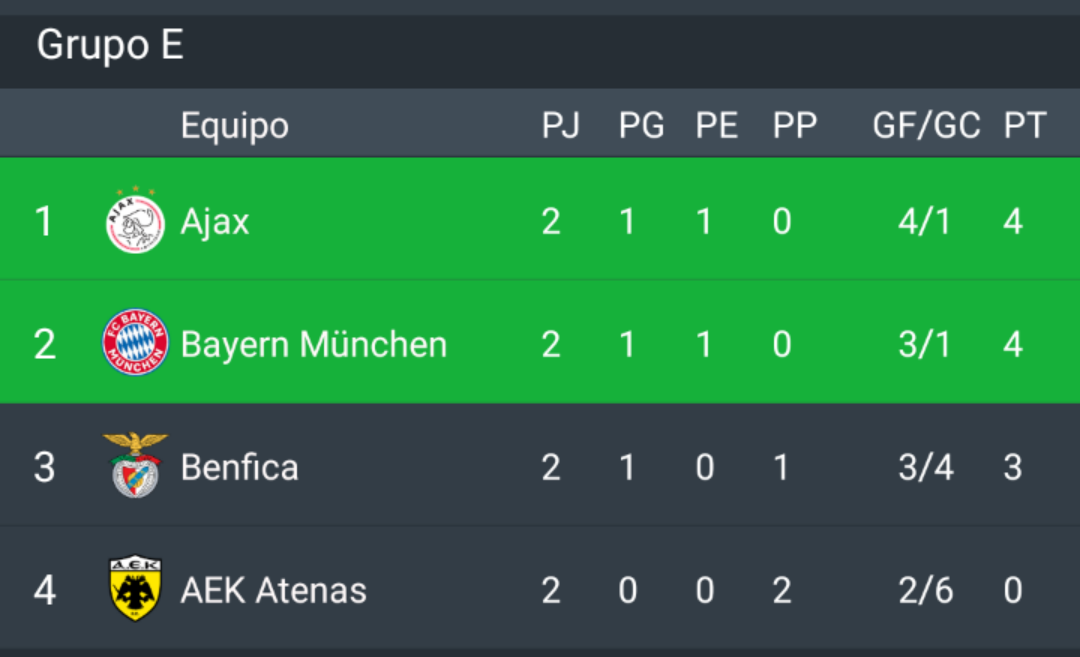
Task: Click the Grupo E header
Action: coord(110,45)
